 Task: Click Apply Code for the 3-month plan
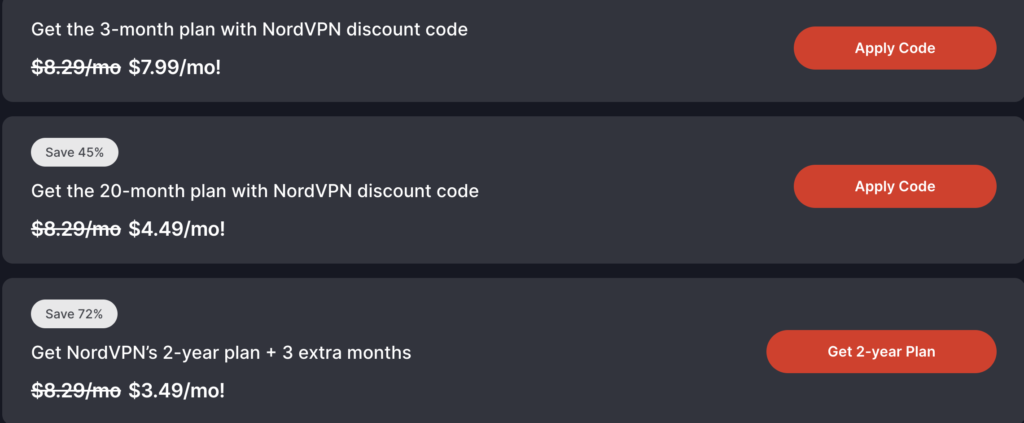pyautogui.click(x=895, y=48)
